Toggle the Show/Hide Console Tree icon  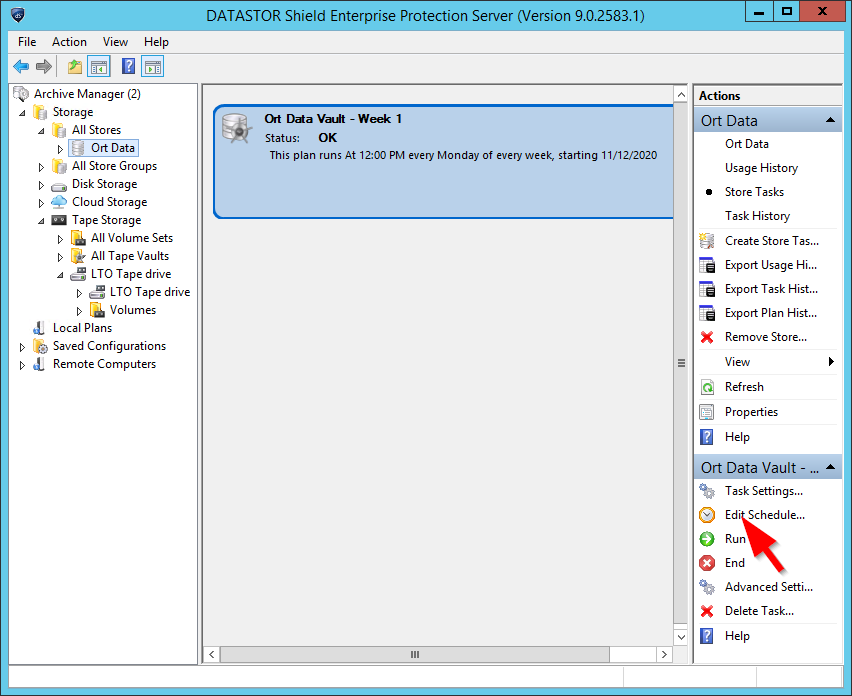[99, 67]
